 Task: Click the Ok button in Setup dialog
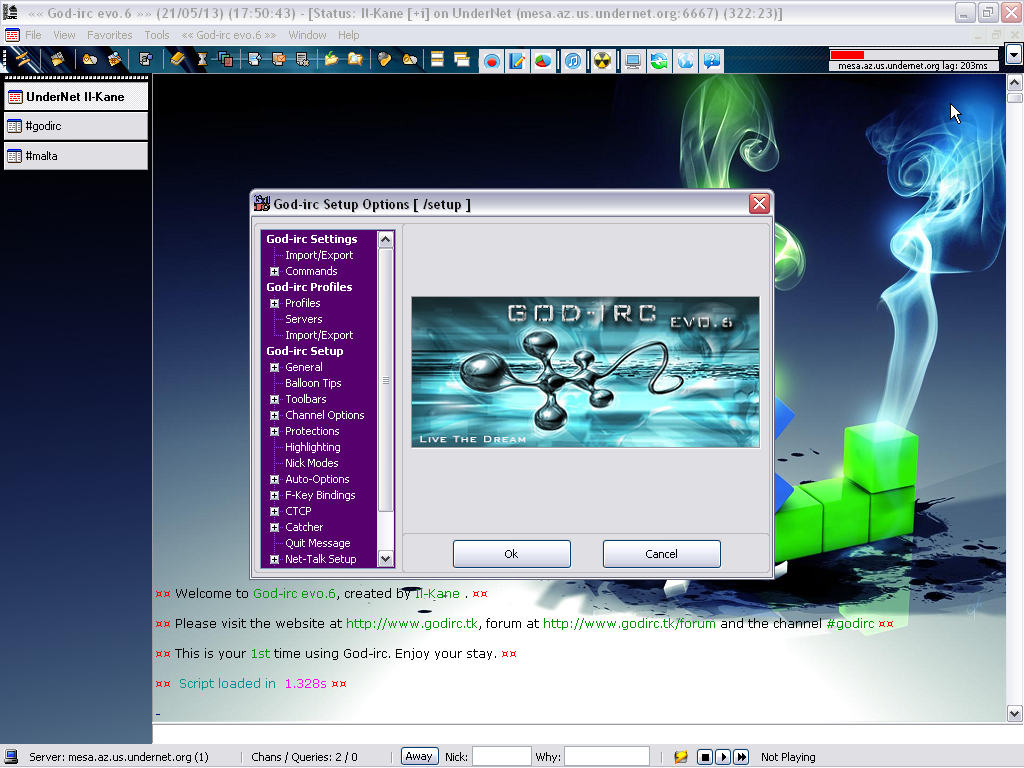511,554
